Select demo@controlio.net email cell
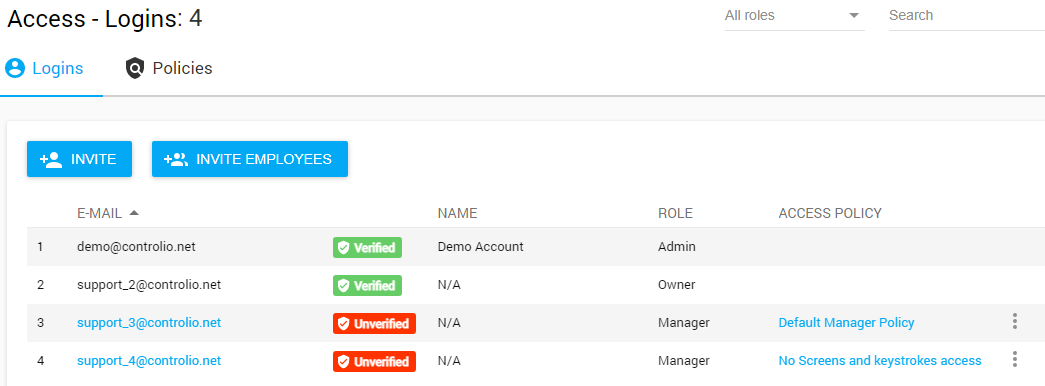The width and height of the screenshot is (1045, 386). click(x=136, y=247)
